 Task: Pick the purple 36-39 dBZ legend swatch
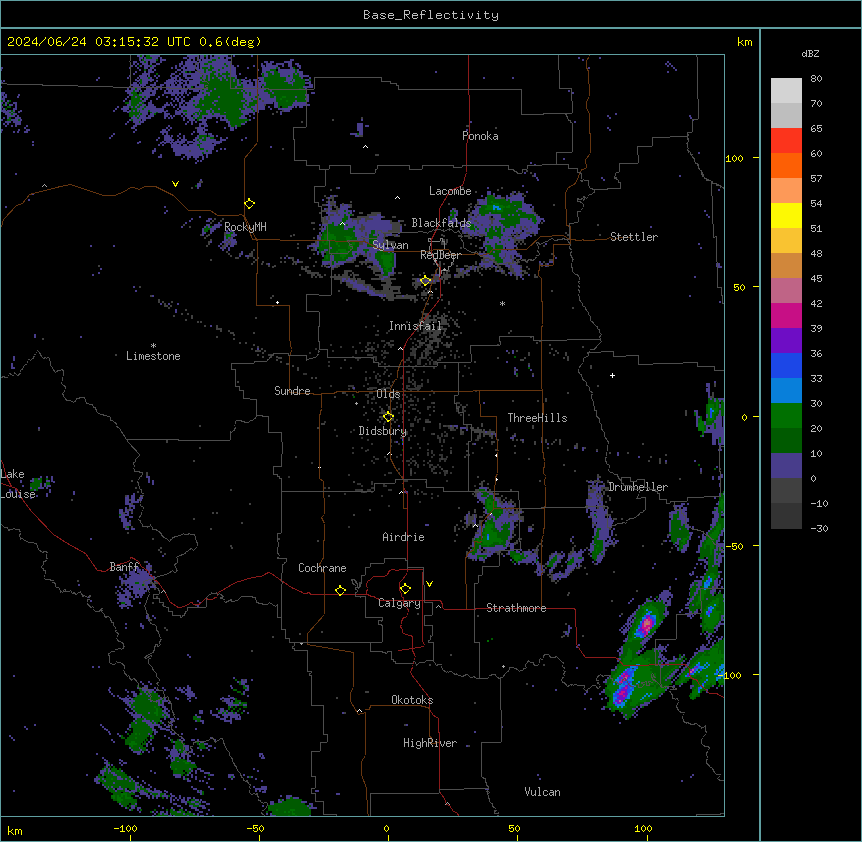pyautogui.click(x=786, y=341)
